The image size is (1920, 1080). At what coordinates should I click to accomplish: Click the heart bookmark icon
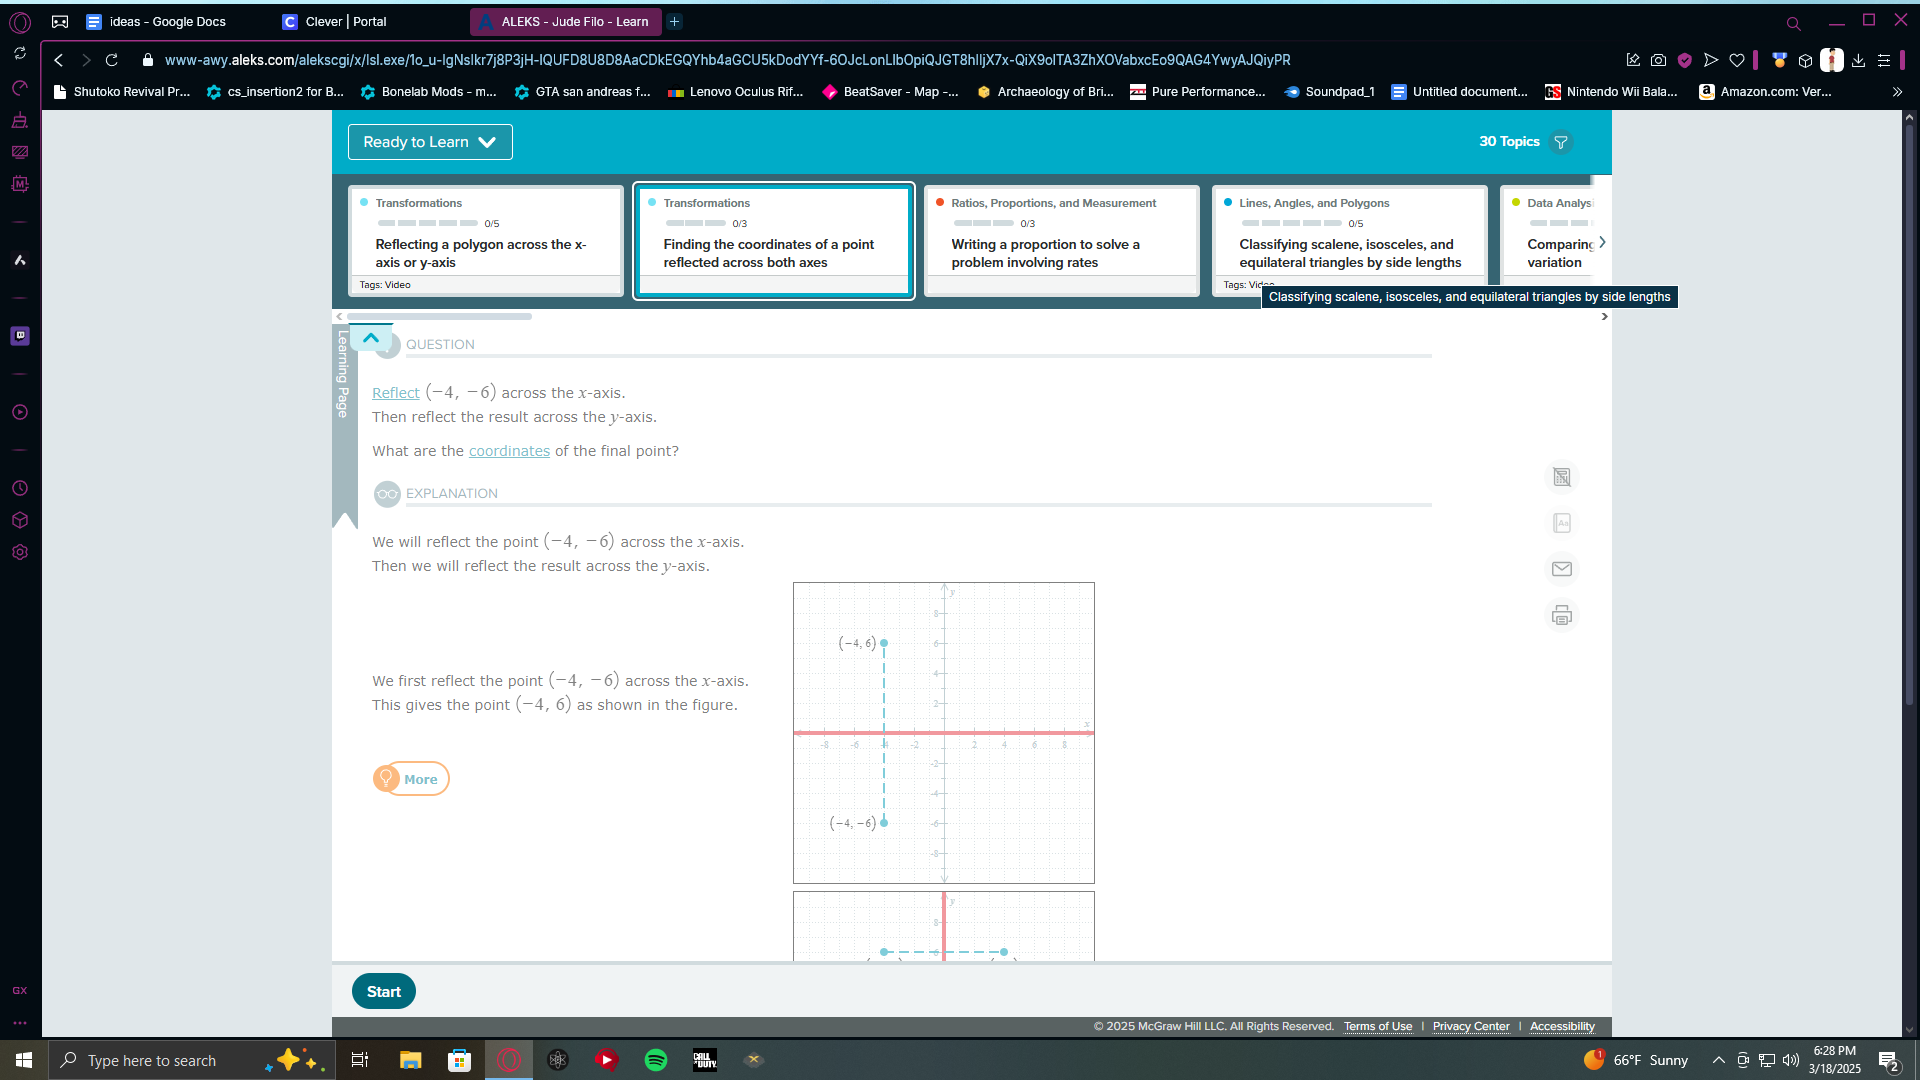point(1737,60)
